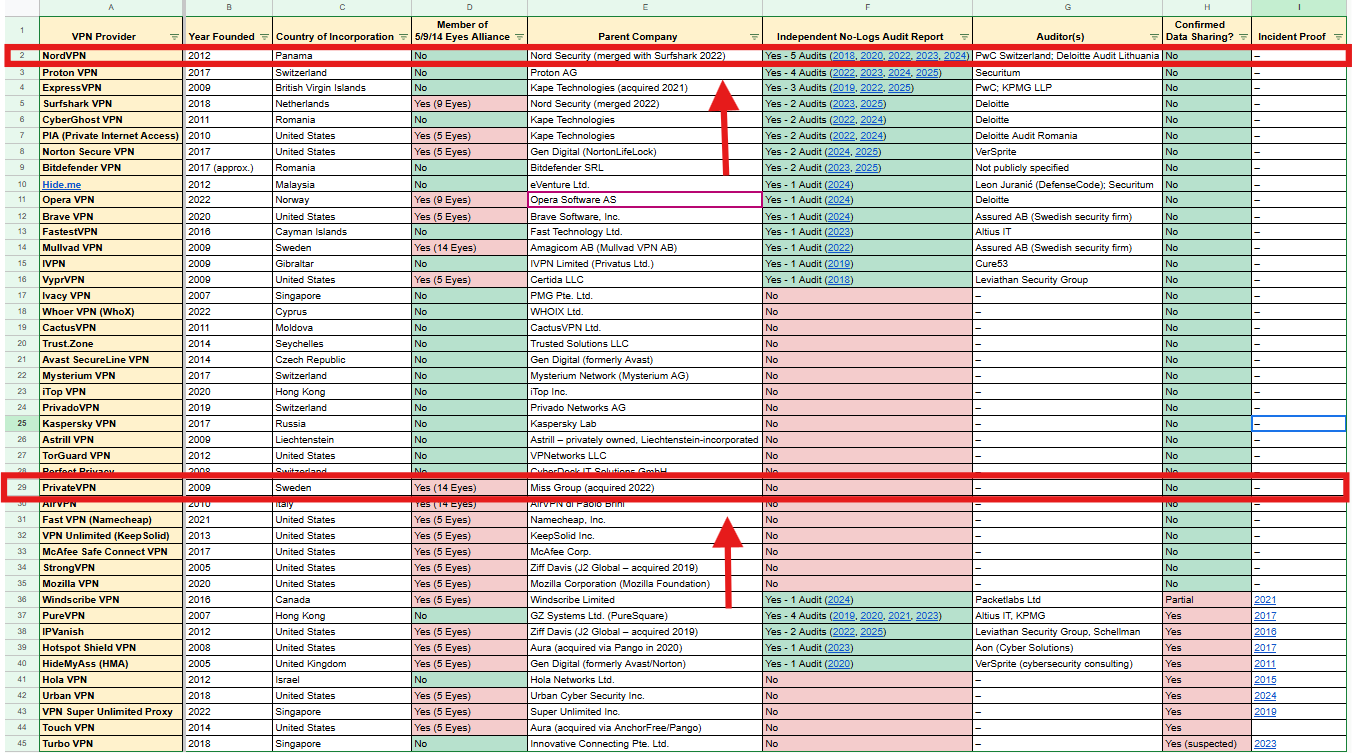Click the Mullvad VPN provider cell
Screen dimensions: 1353x753
111,248
